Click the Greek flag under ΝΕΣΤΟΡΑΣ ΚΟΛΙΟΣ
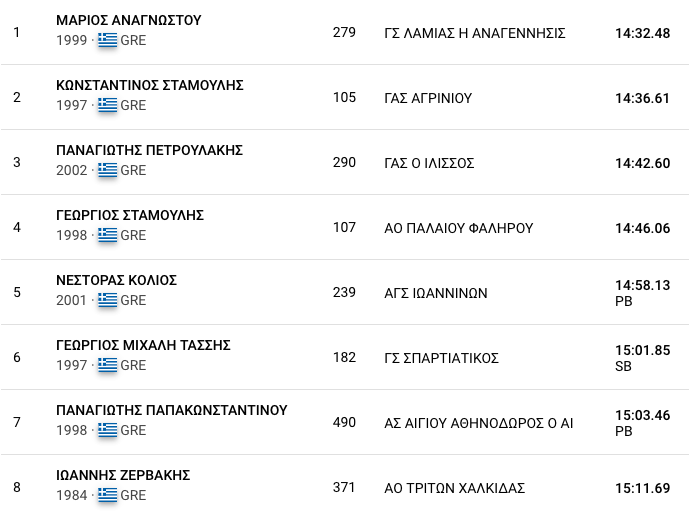This screenshot has width=695, height=518. (x=107, y=300)
